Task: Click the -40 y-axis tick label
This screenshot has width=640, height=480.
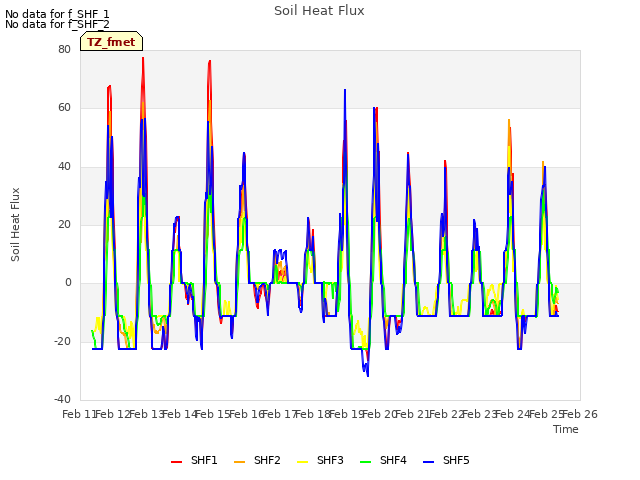Action: 63,399
